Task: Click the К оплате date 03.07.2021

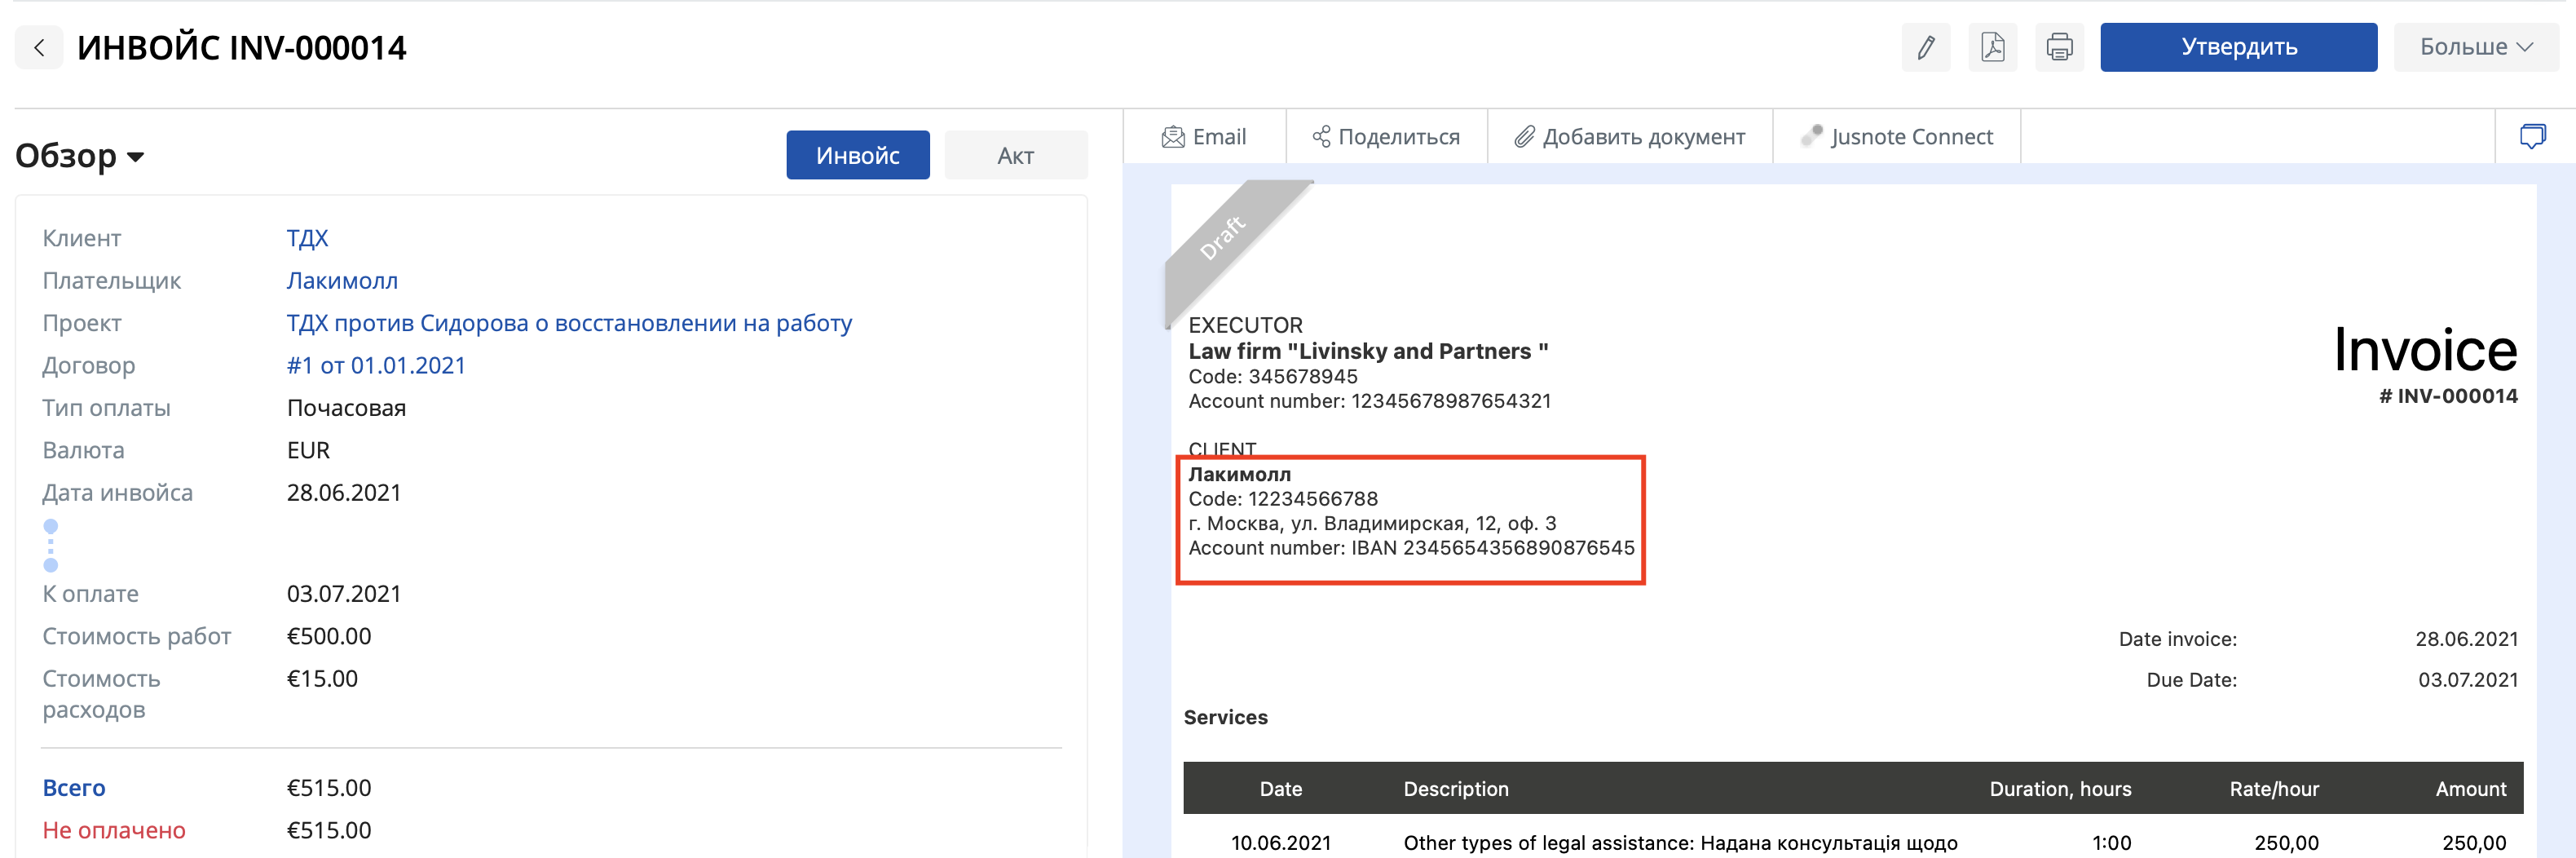Action: pyautogui.click(x=344, y=594)
